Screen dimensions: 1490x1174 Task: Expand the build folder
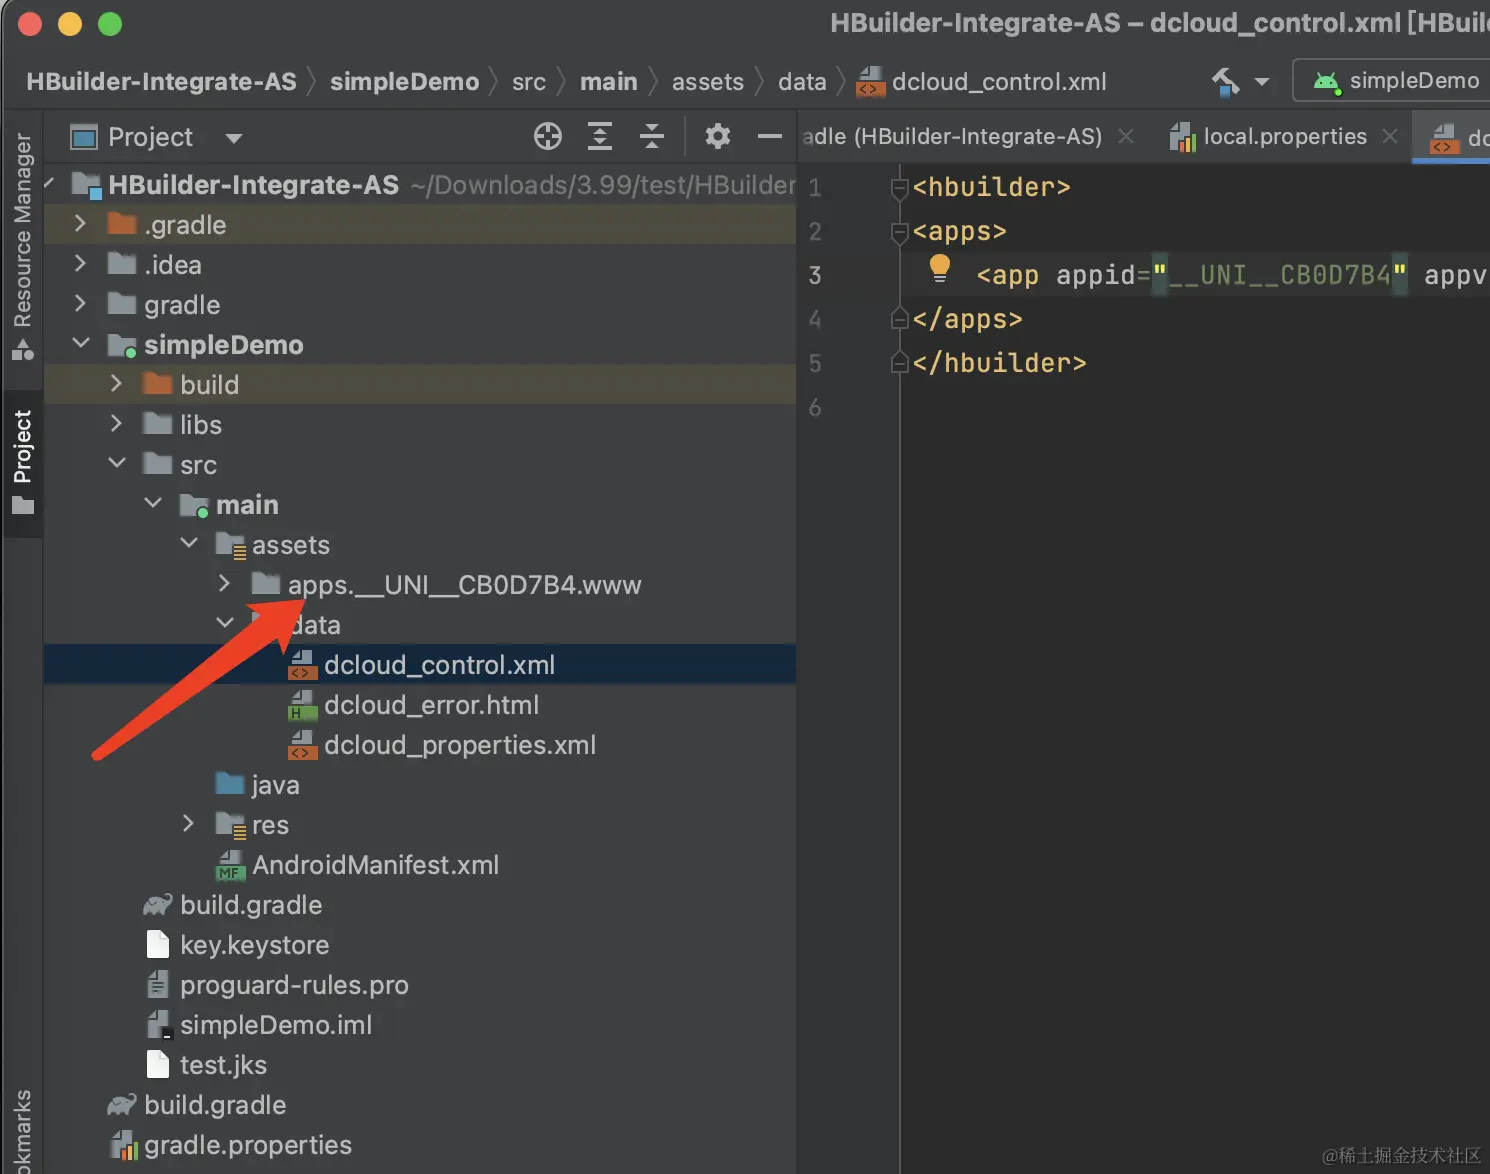[x=117, y=384]
